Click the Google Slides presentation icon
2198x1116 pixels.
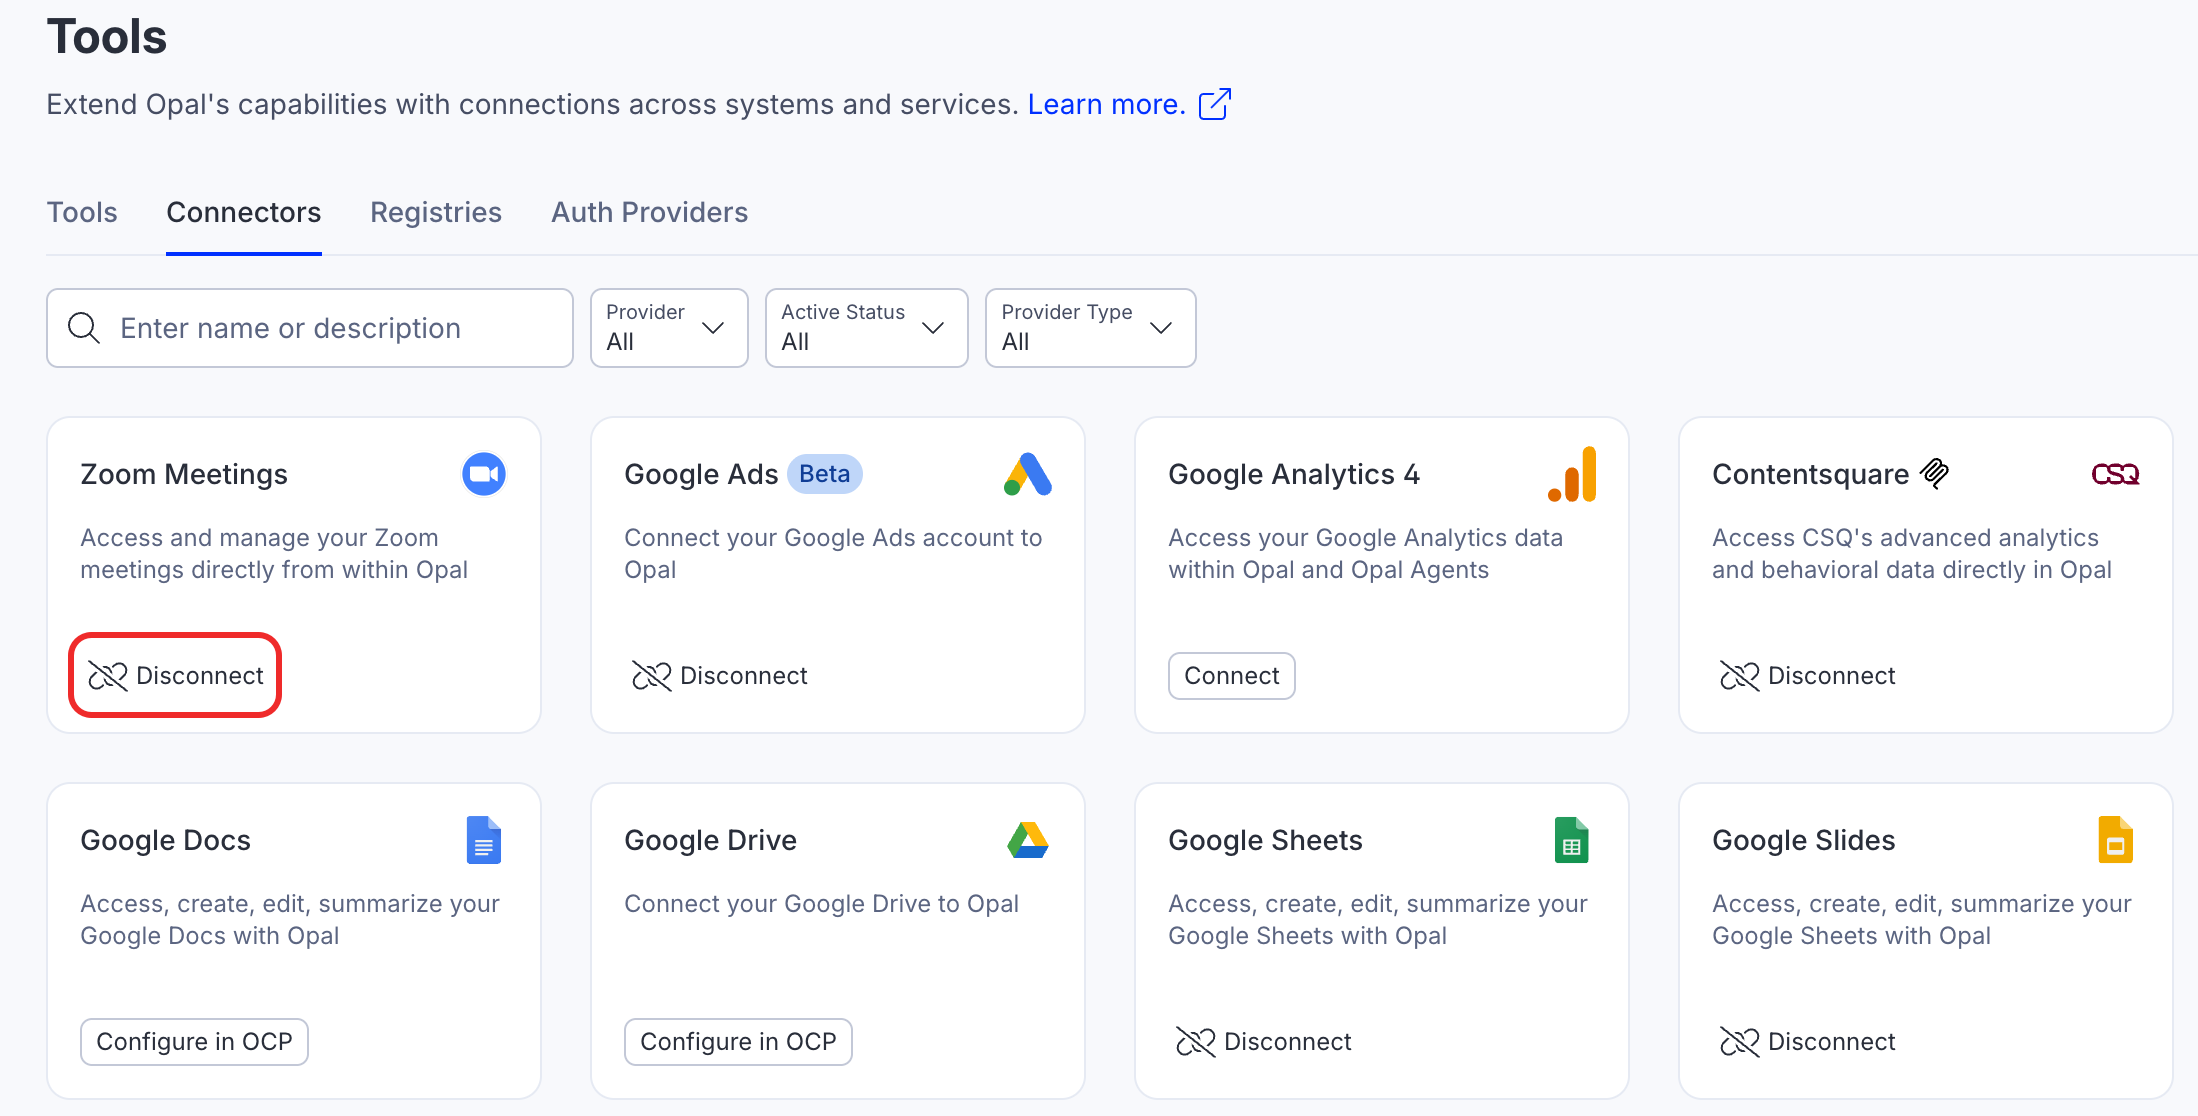(x=2115, y=840)
